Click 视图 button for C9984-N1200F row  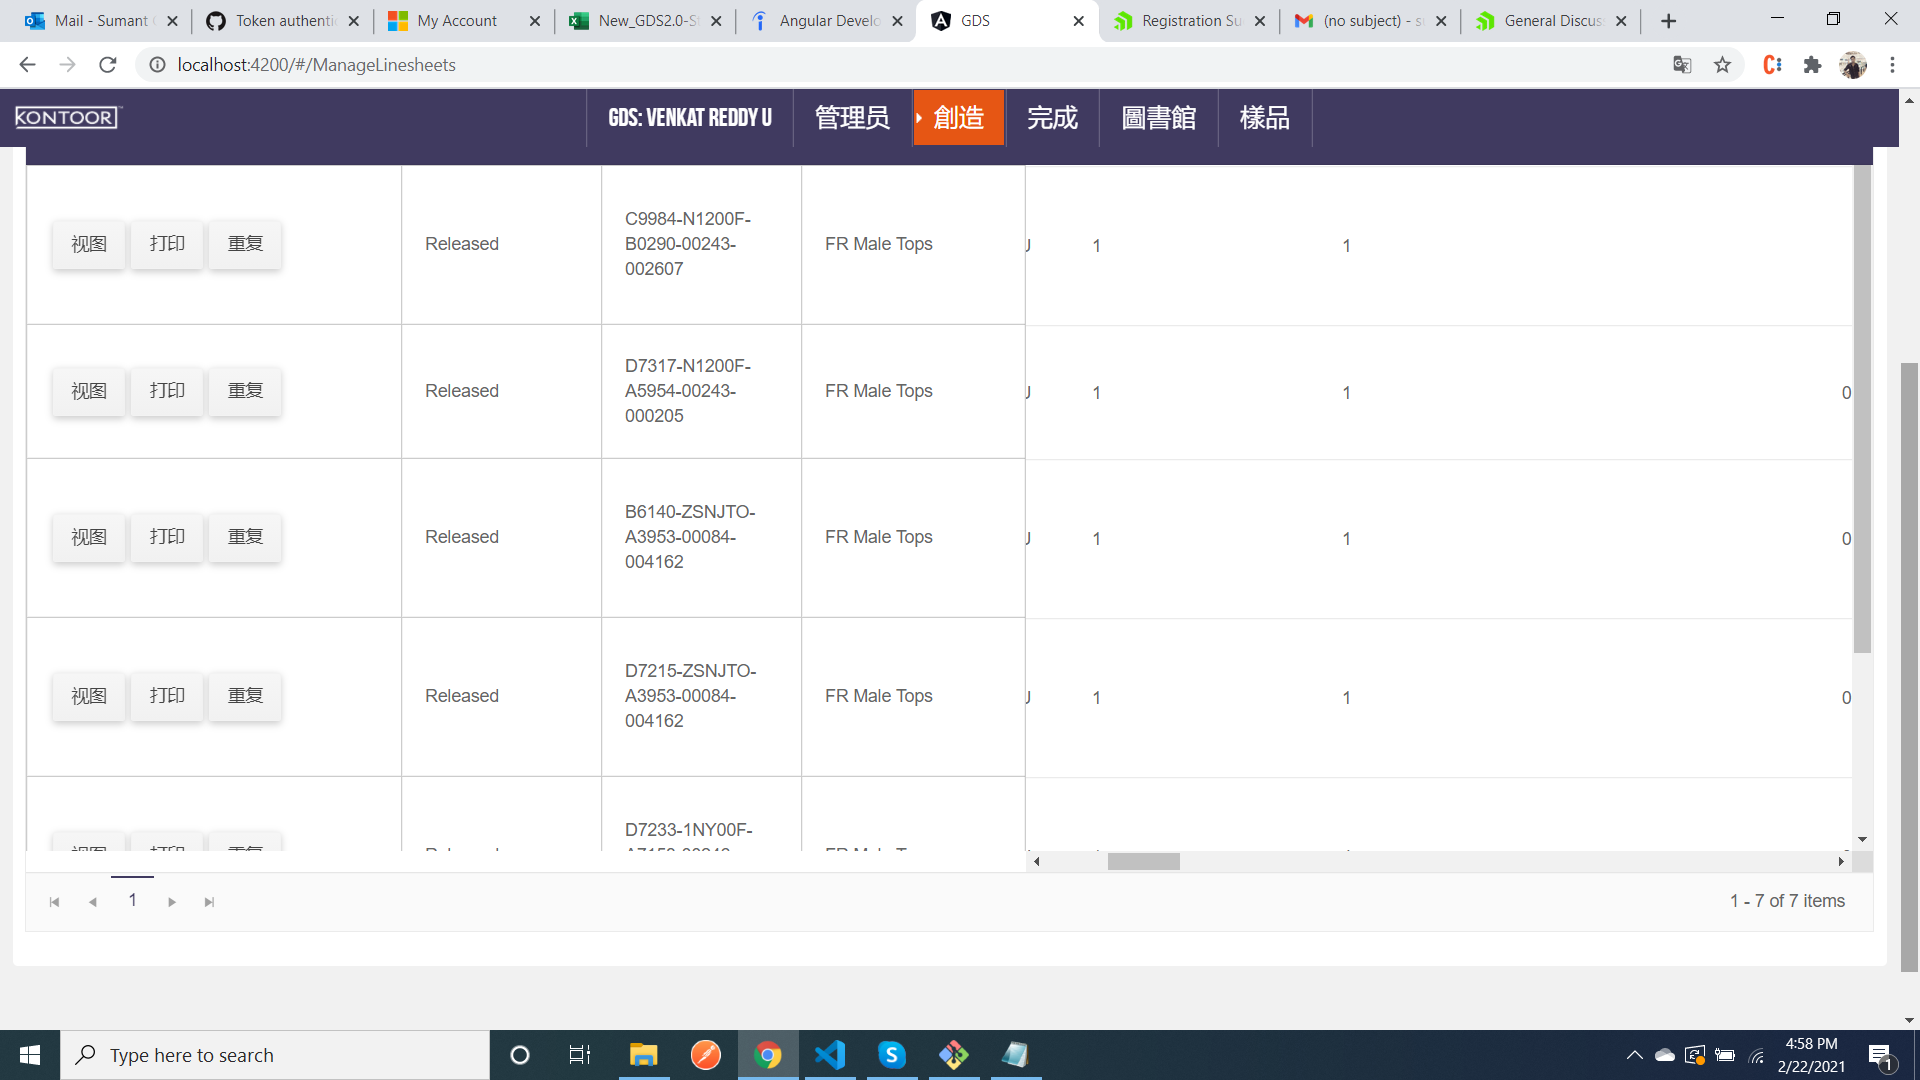[x=89, y=244]
